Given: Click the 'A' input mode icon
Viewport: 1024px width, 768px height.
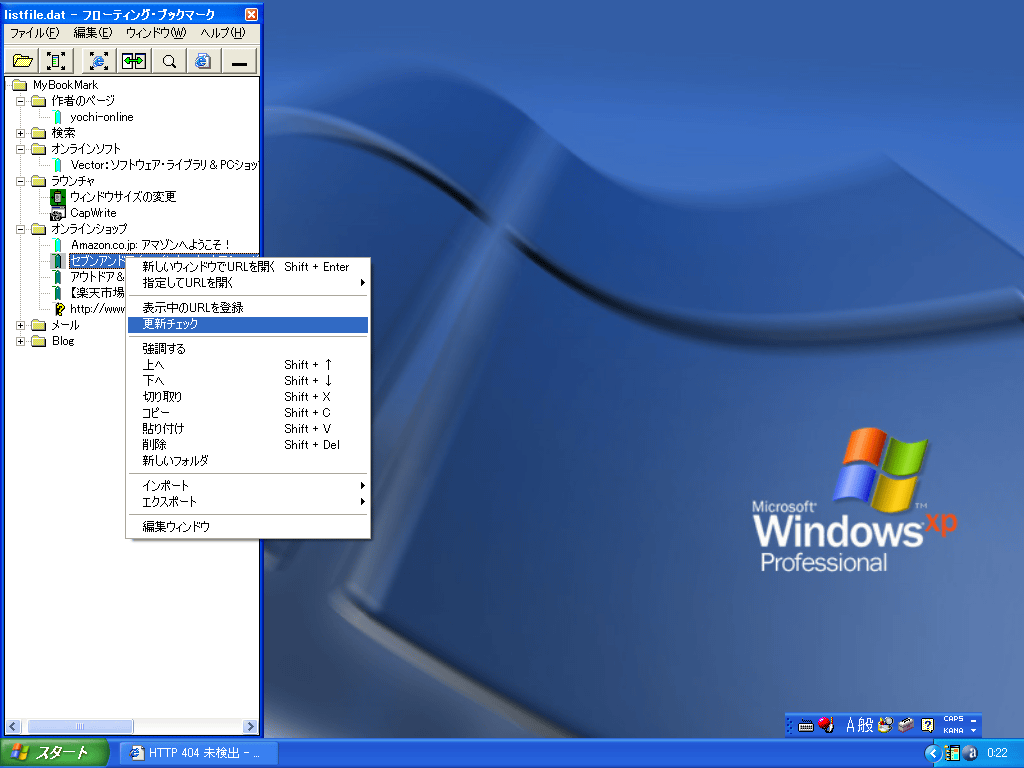Looking at the screenshot, I should pyautogui.click(x=850, y=725).
